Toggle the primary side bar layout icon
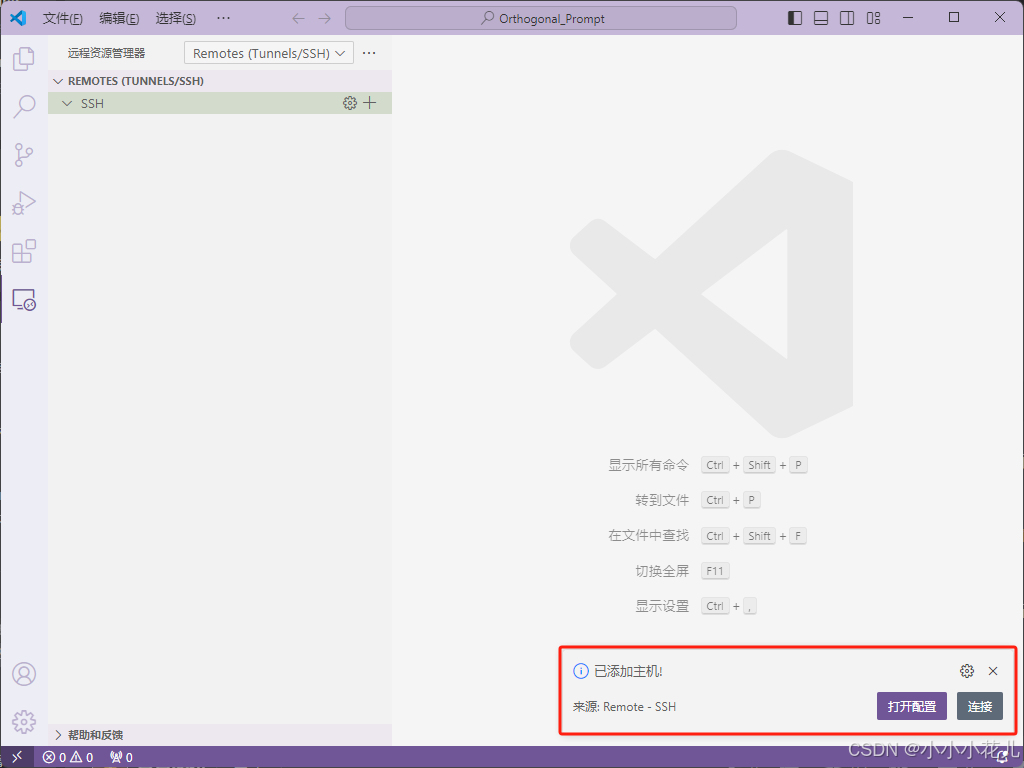1024x768 pixels. tap(795, 18)
